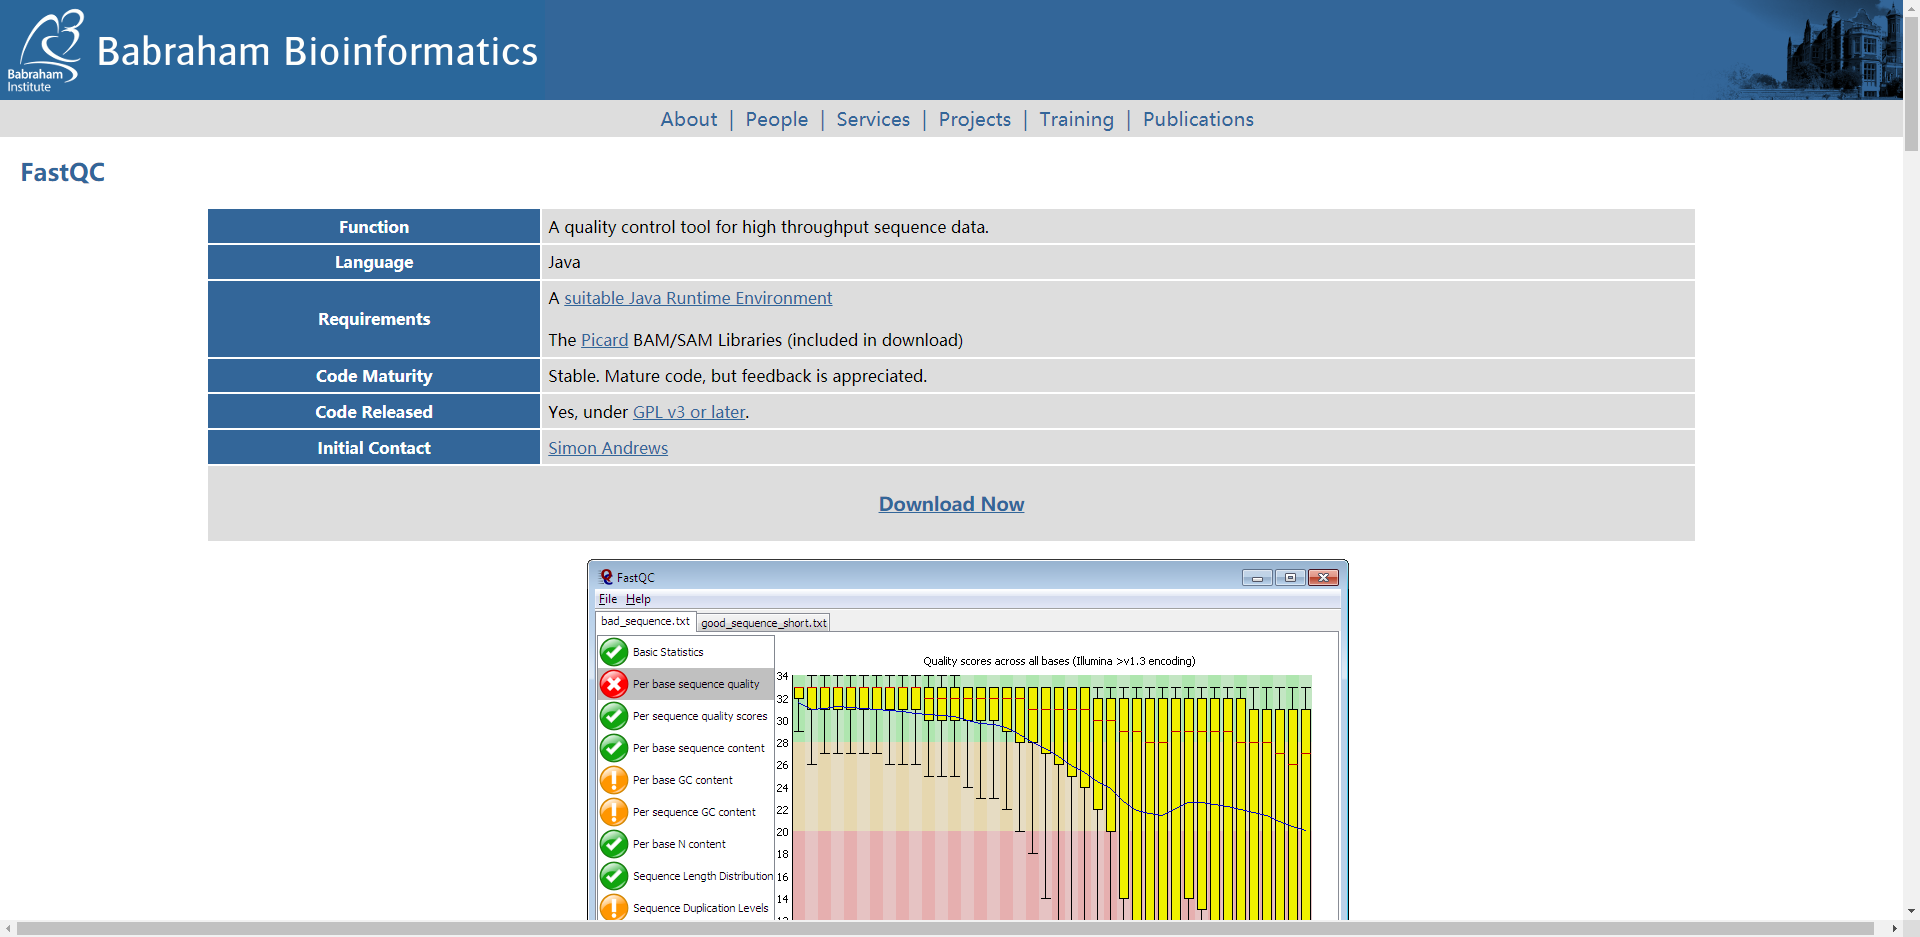
Task: Click the Language row header cell
Action: point(374,262)
